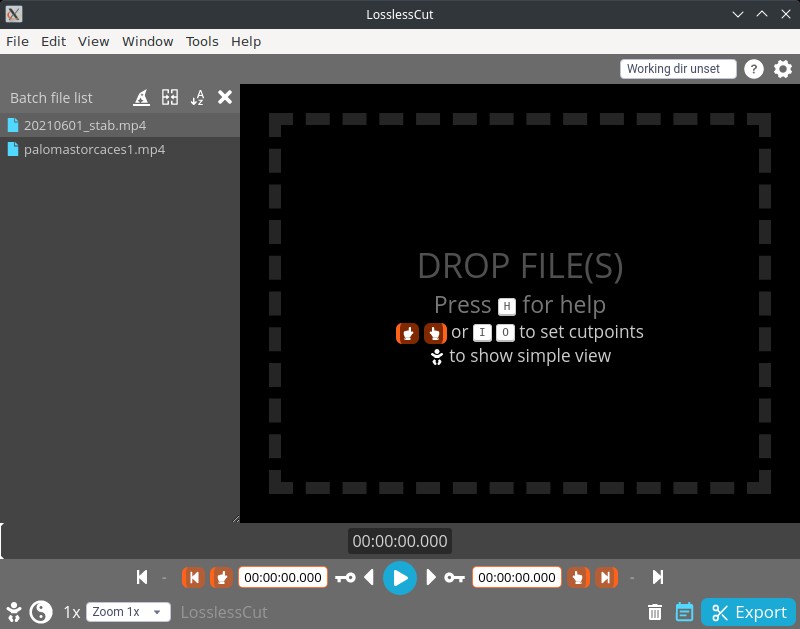Toggle simple view baby icon in bottom bar
The image size is (800, 629).
pos(14,612)
